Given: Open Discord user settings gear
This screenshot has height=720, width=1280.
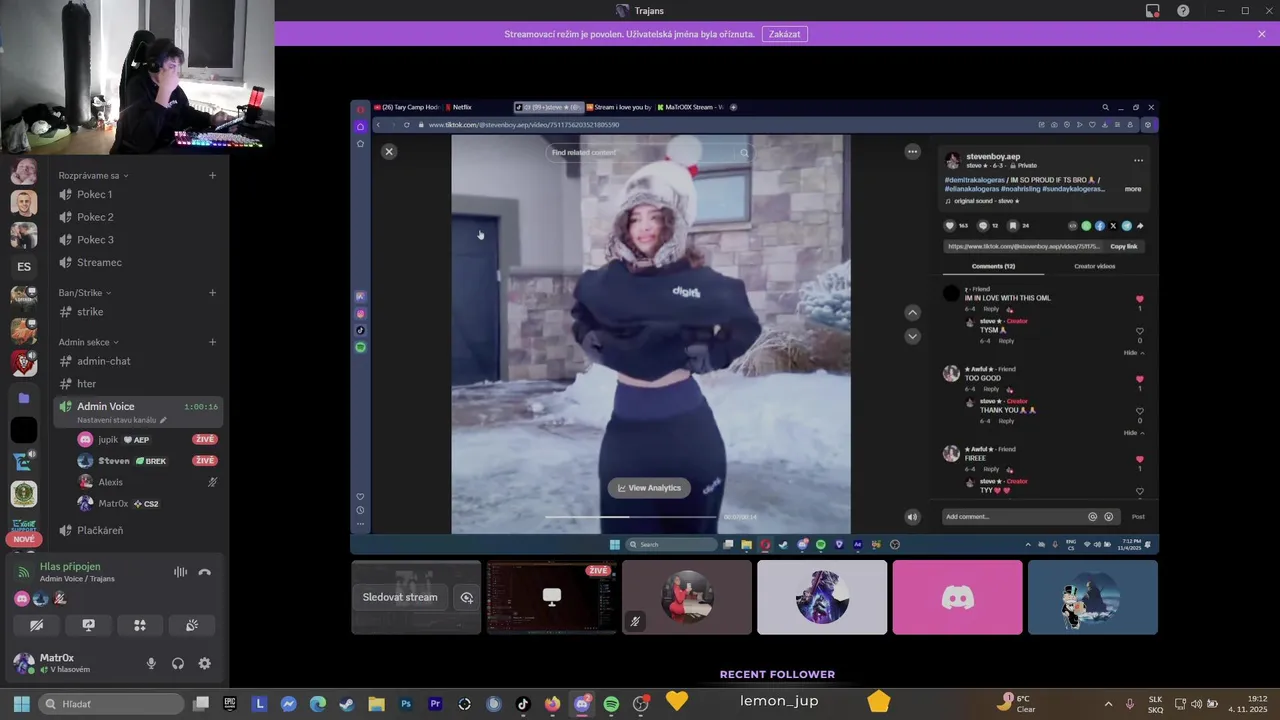Looking at the screenshot, I should point(205,663).
